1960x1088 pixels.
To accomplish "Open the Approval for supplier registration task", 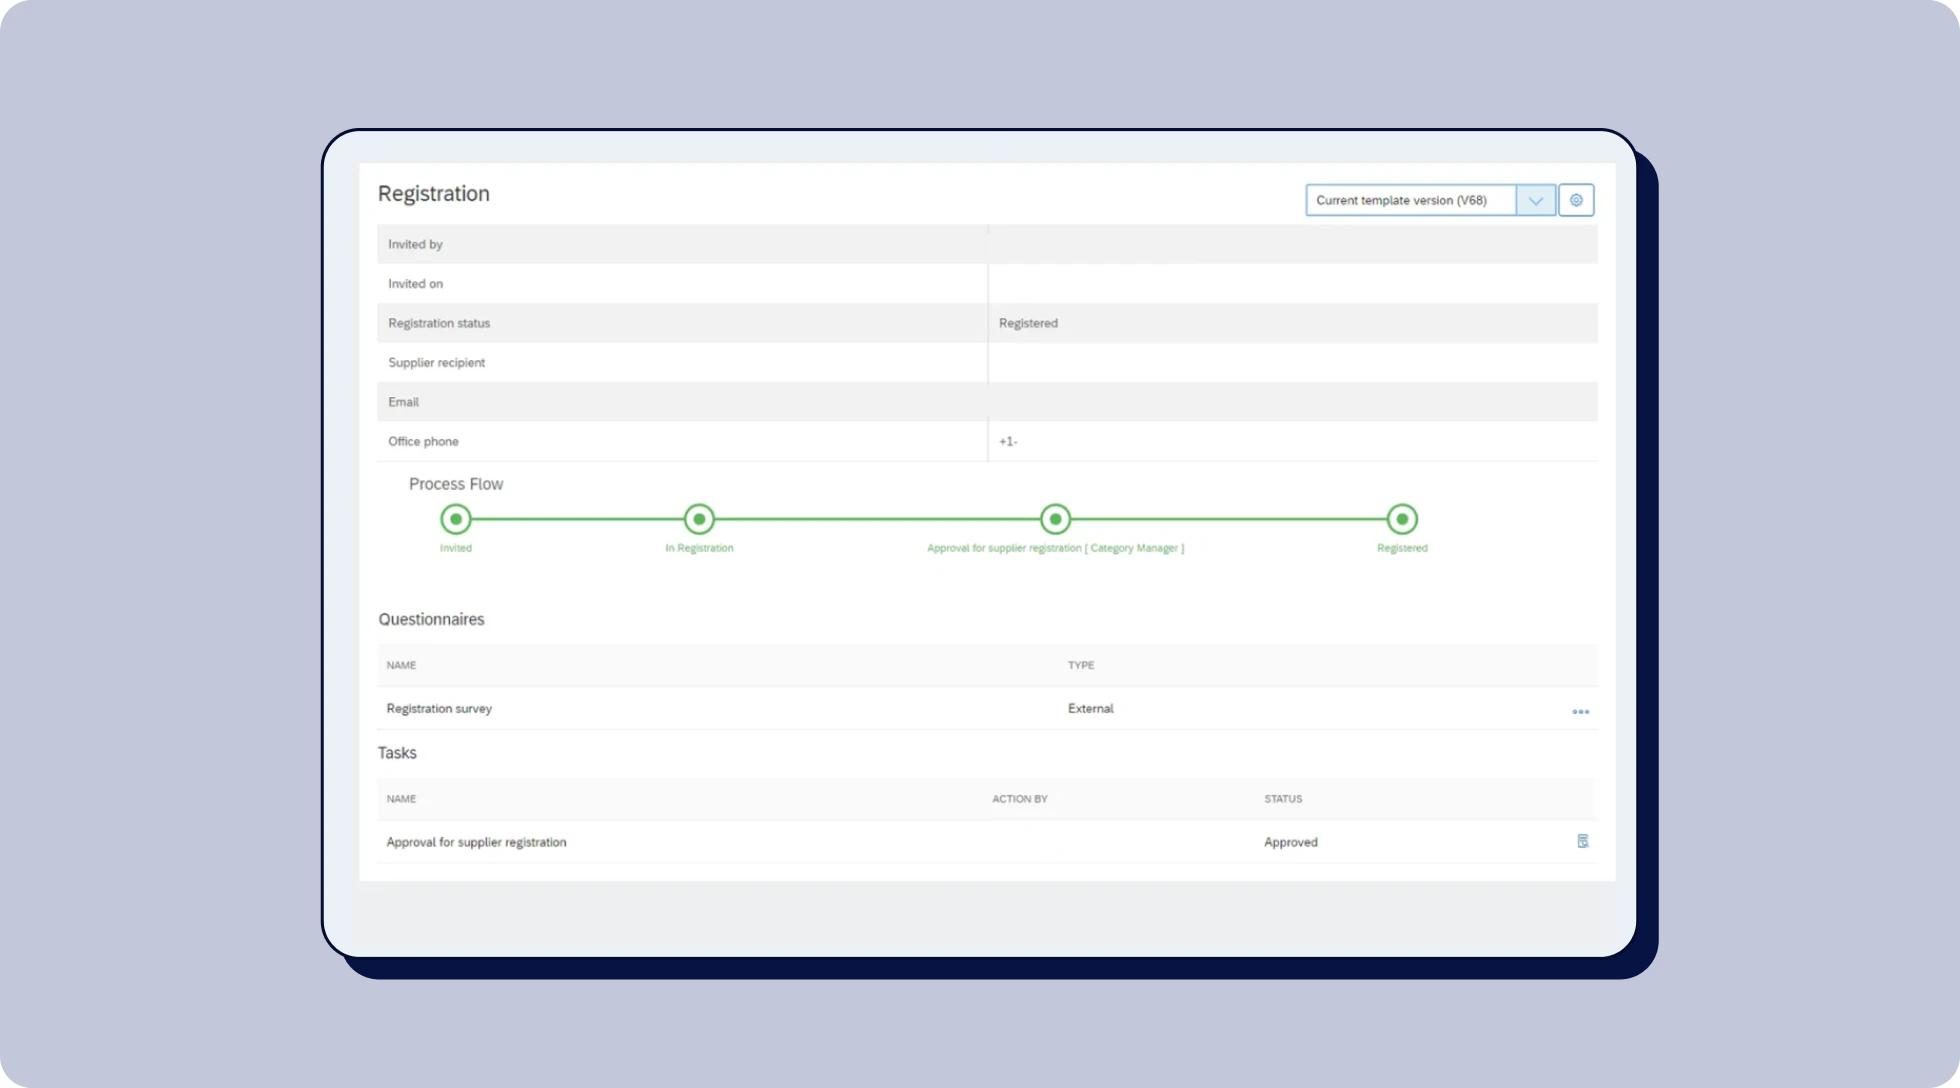I will coord(476,842).
